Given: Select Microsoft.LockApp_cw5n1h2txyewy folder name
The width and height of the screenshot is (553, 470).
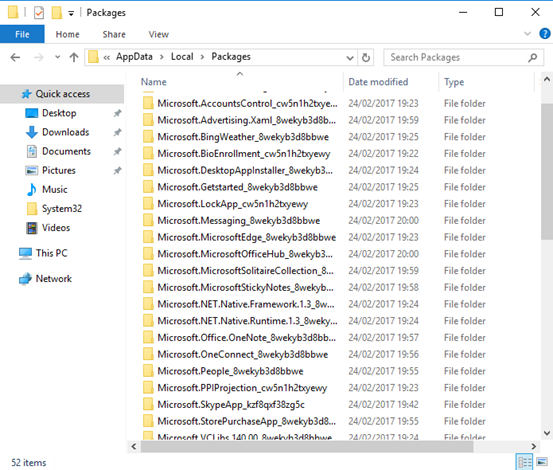Looking at the screenshot, I should [232, 204].
